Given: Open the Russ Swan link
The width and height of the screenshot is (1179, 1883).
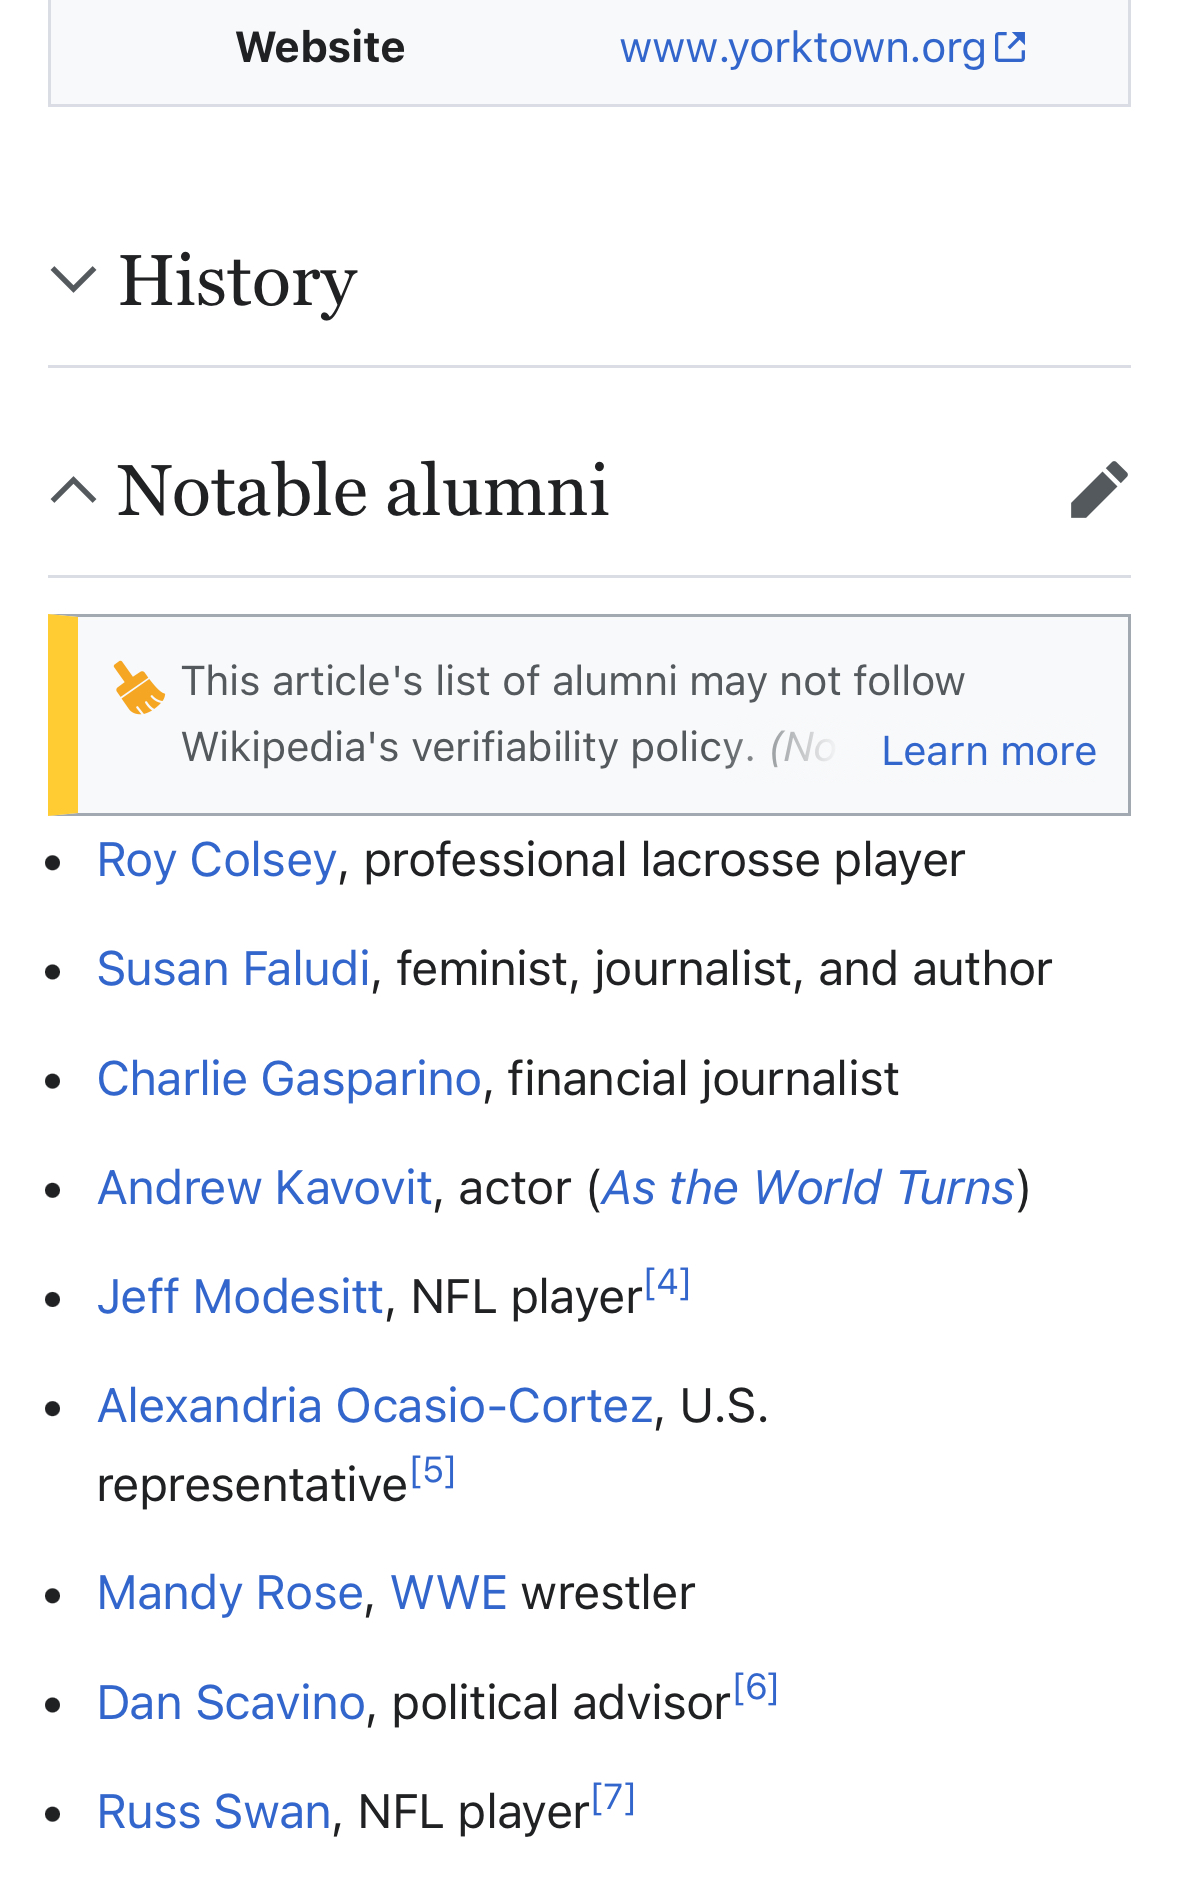Looking at the screenshot, I should tap(214, 1812).
